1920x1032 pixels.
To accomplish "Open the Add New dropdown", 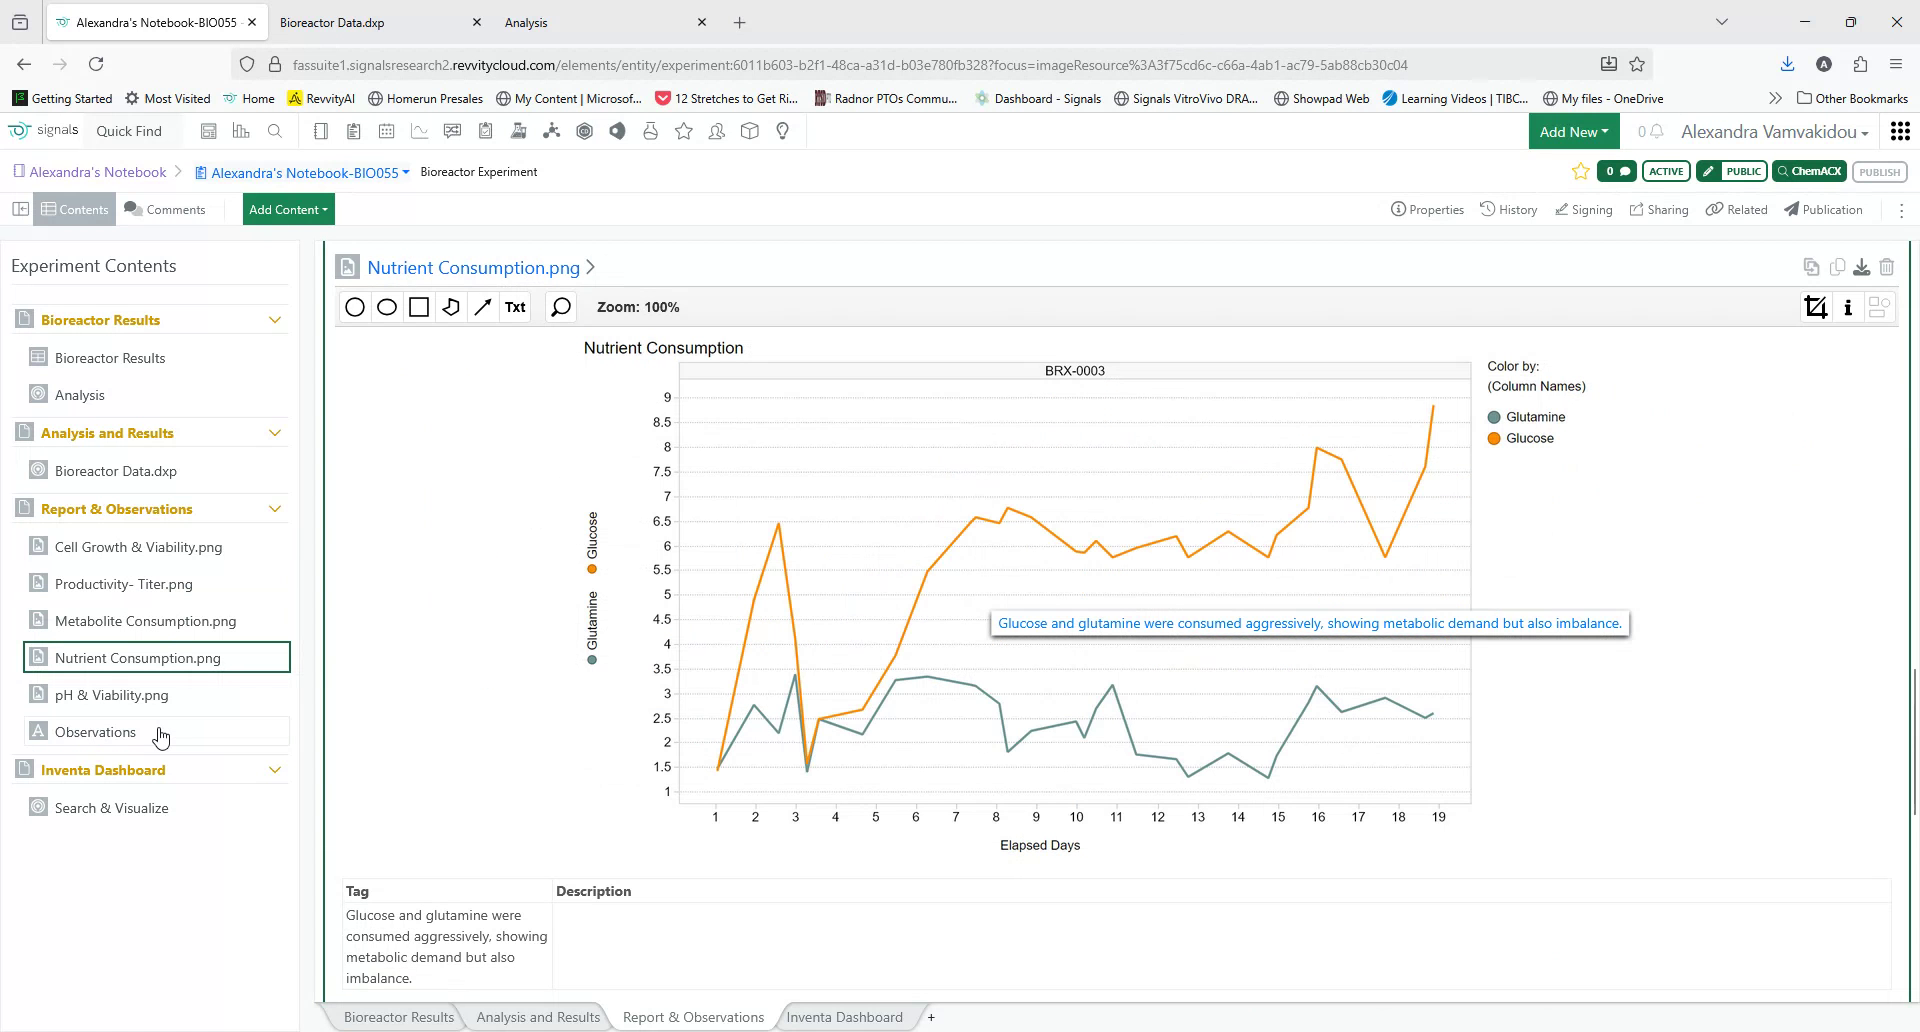I will click(1573, 132).
